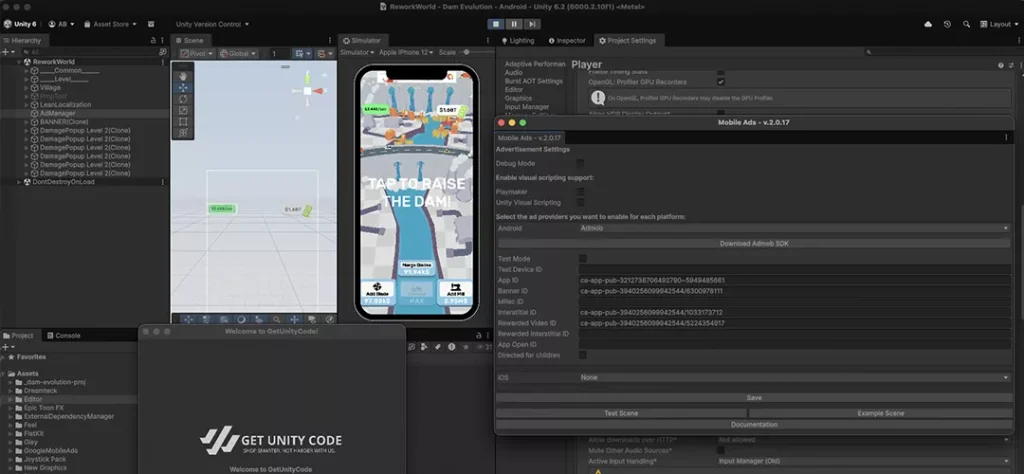Toggle the Test Mode checkbox
The width and height of the screenshot is (1024, 474).
583,259
